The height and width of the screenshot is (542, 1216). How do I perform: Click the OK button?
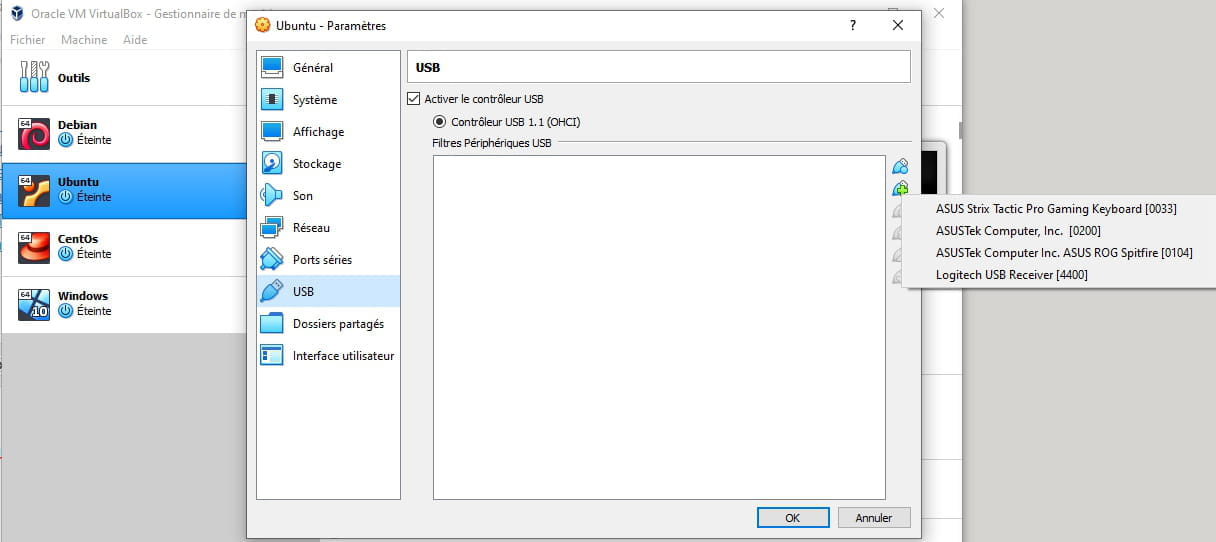pos(793,518)
